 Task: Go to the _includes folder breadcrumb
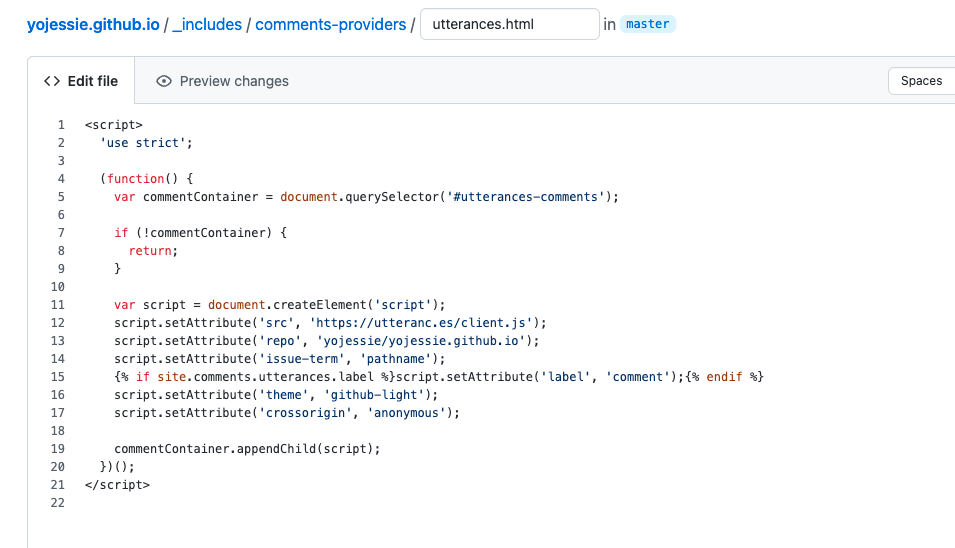click(207, 24)
